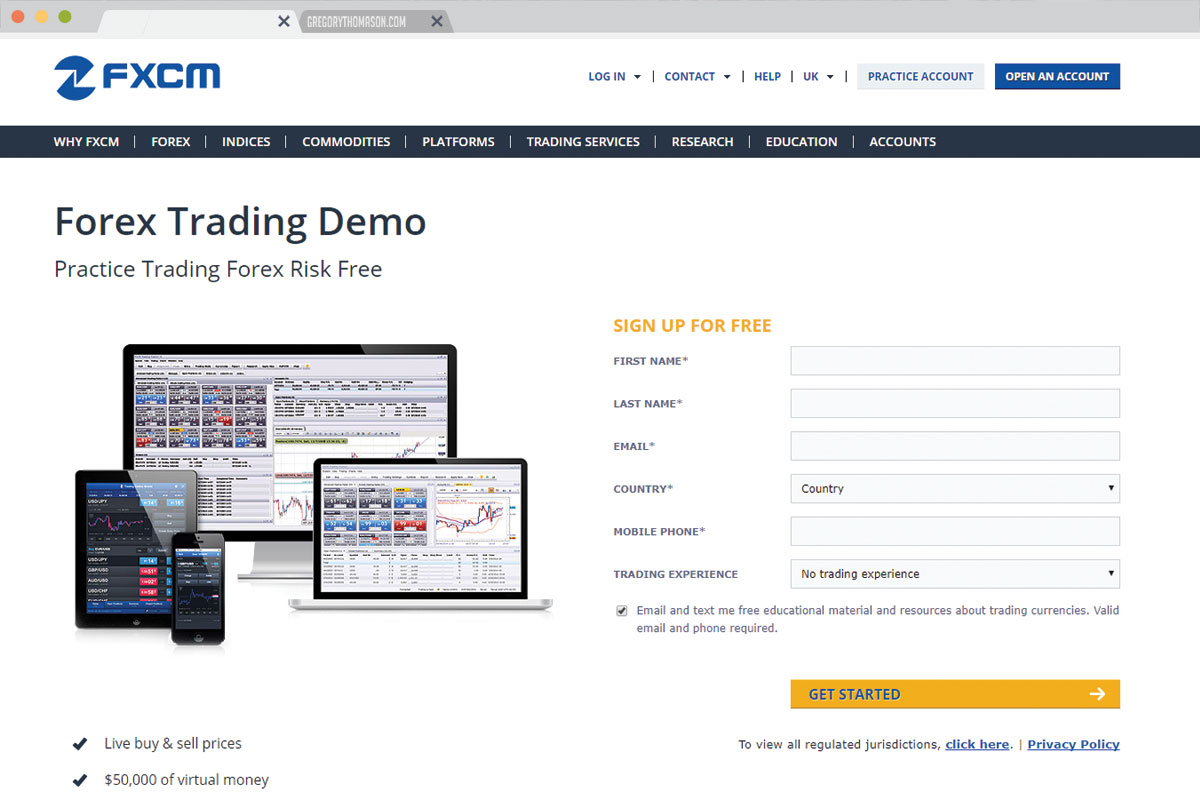This screenshot has height=803, width=1200.
Task: Open the Privacy Policy link
Action: tap(1073, 745)
